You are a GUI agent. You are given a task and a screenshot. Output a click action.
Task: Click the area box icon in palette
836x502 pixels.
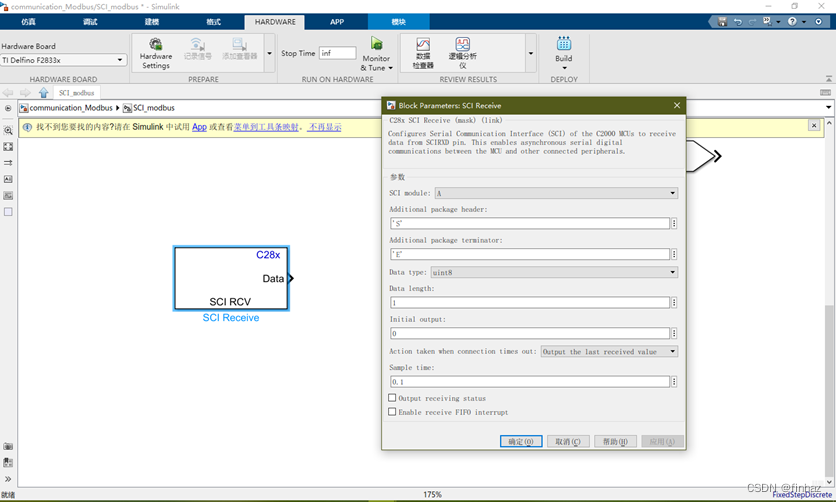pos(8,212)
